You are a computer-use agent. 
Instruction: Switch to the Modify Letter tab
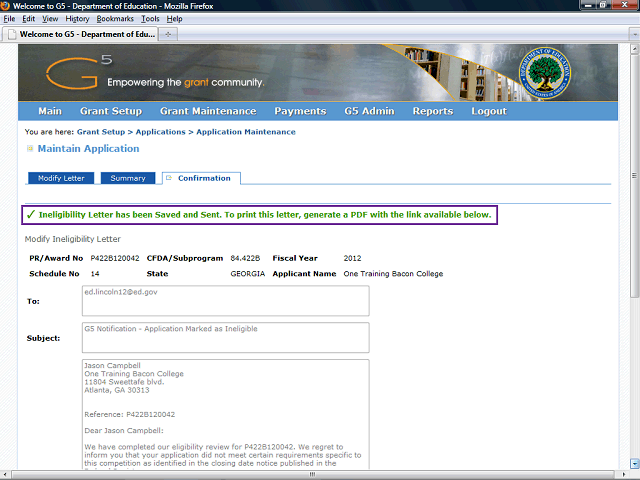pyautogui.click(x=61, y=178)
